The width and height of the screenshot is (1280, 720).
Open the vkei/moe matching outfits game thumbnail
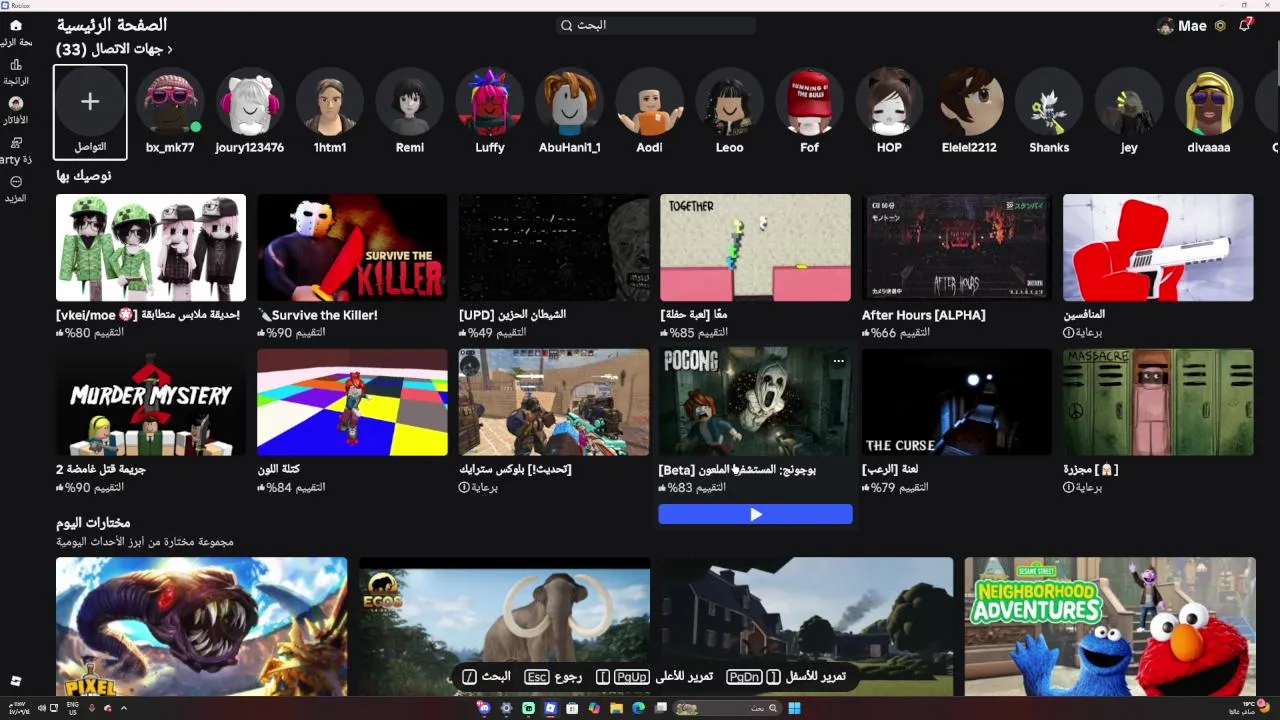tap(151, 248)
